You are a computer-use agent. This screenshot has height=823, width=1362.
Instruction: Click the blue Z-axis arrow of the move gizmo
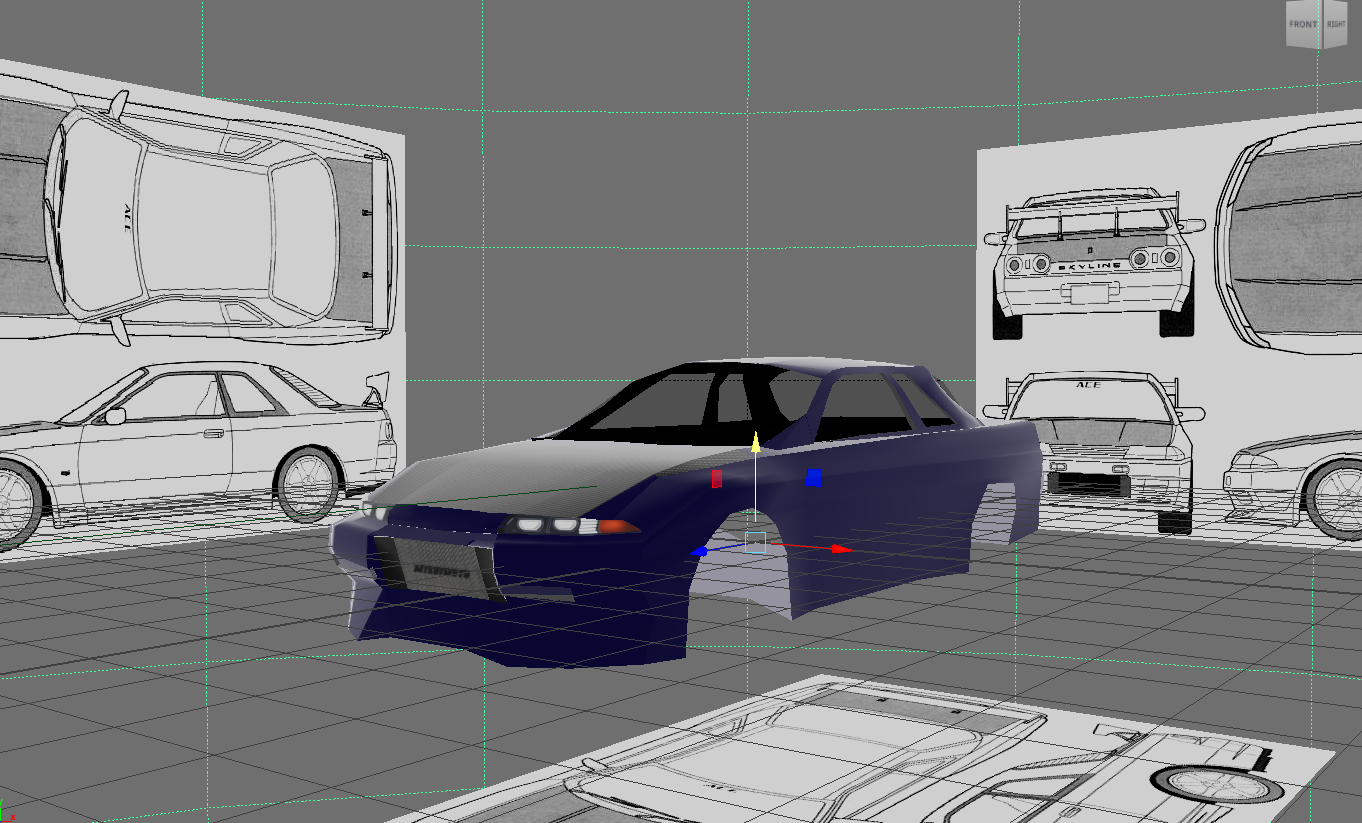coord(701,551)
